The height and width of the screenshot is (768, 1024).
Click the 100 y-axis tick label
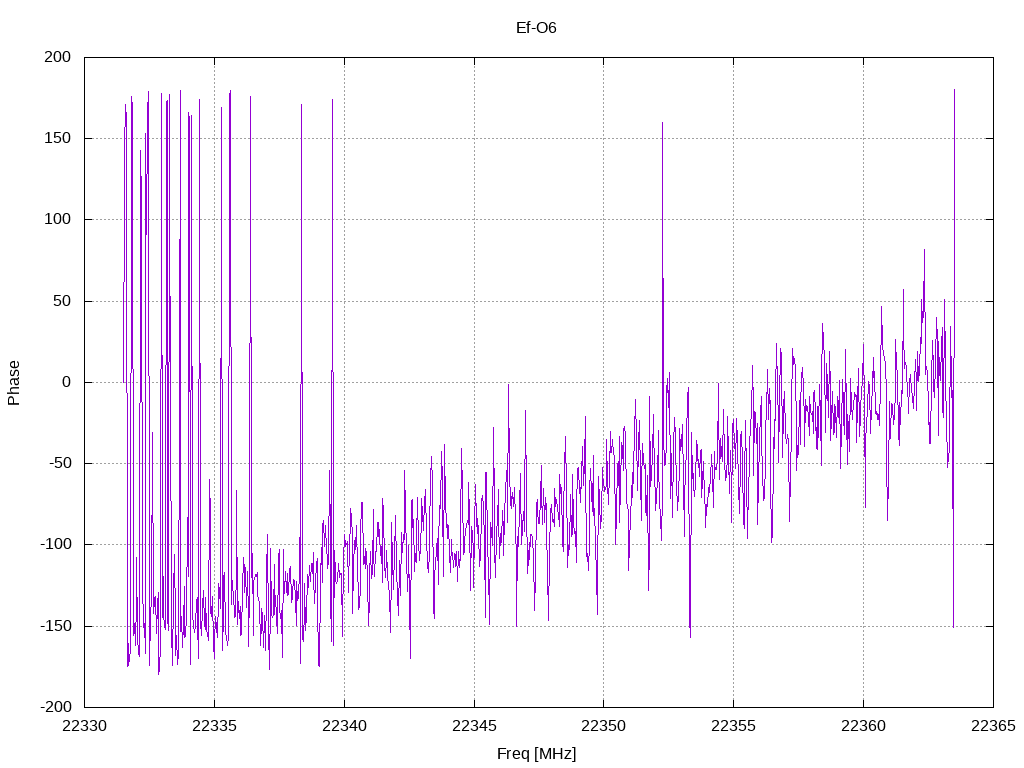tap(57, 219)
